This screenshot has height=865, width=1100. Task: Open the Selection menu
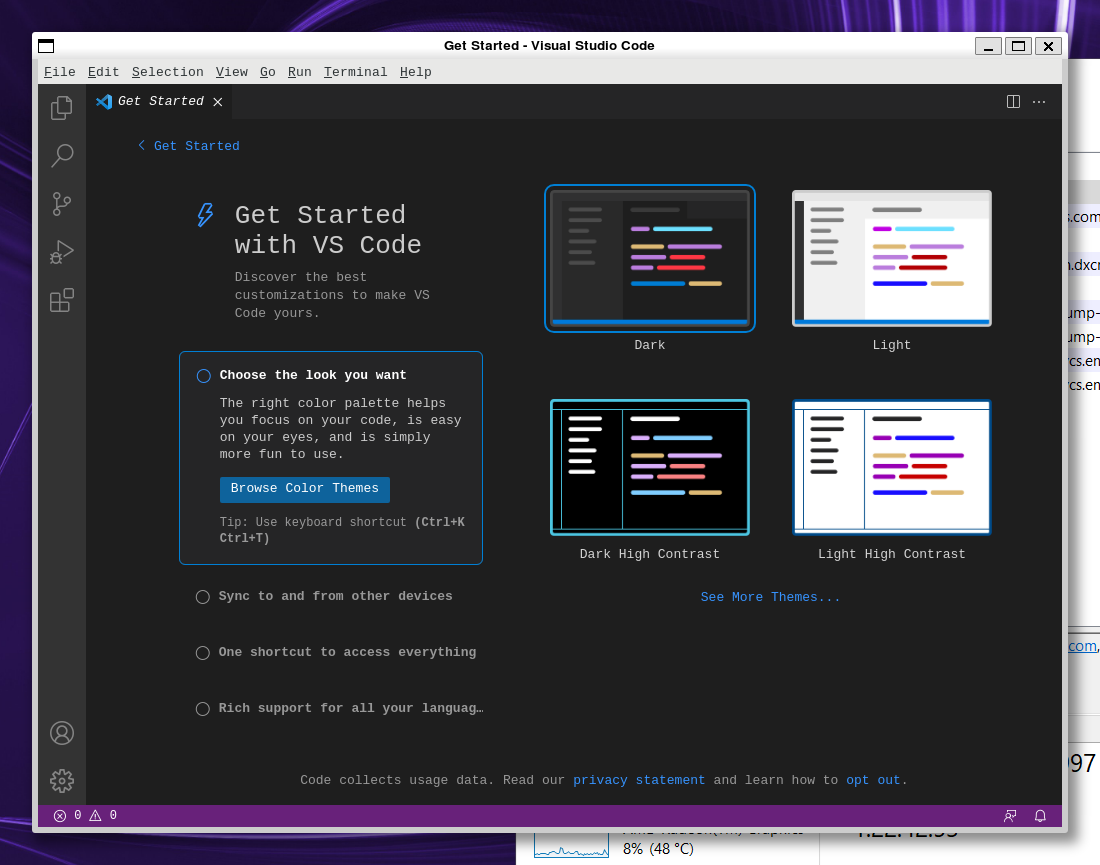[167, 72]
